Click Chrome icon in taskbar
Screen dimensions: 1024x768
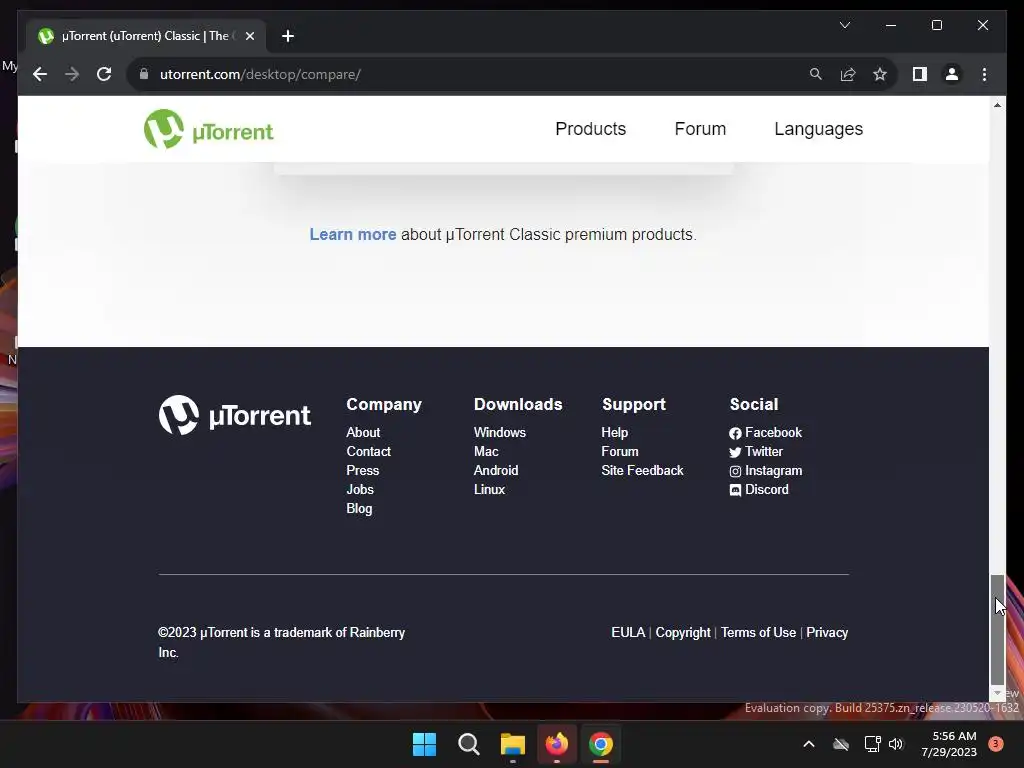(601, 744)
